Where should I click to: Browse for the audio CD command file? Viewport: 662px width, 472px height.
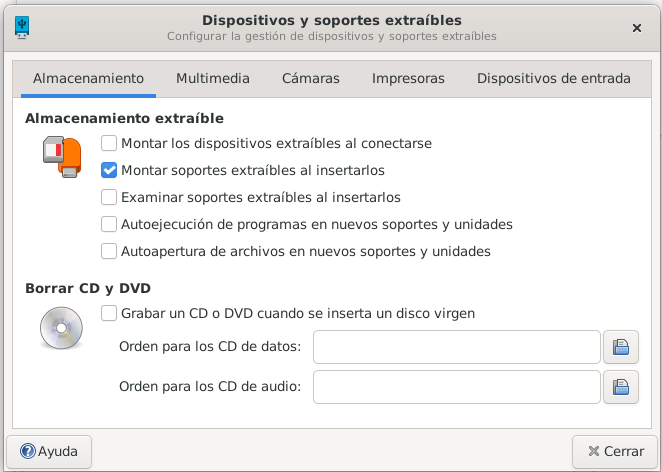(621, 386)
